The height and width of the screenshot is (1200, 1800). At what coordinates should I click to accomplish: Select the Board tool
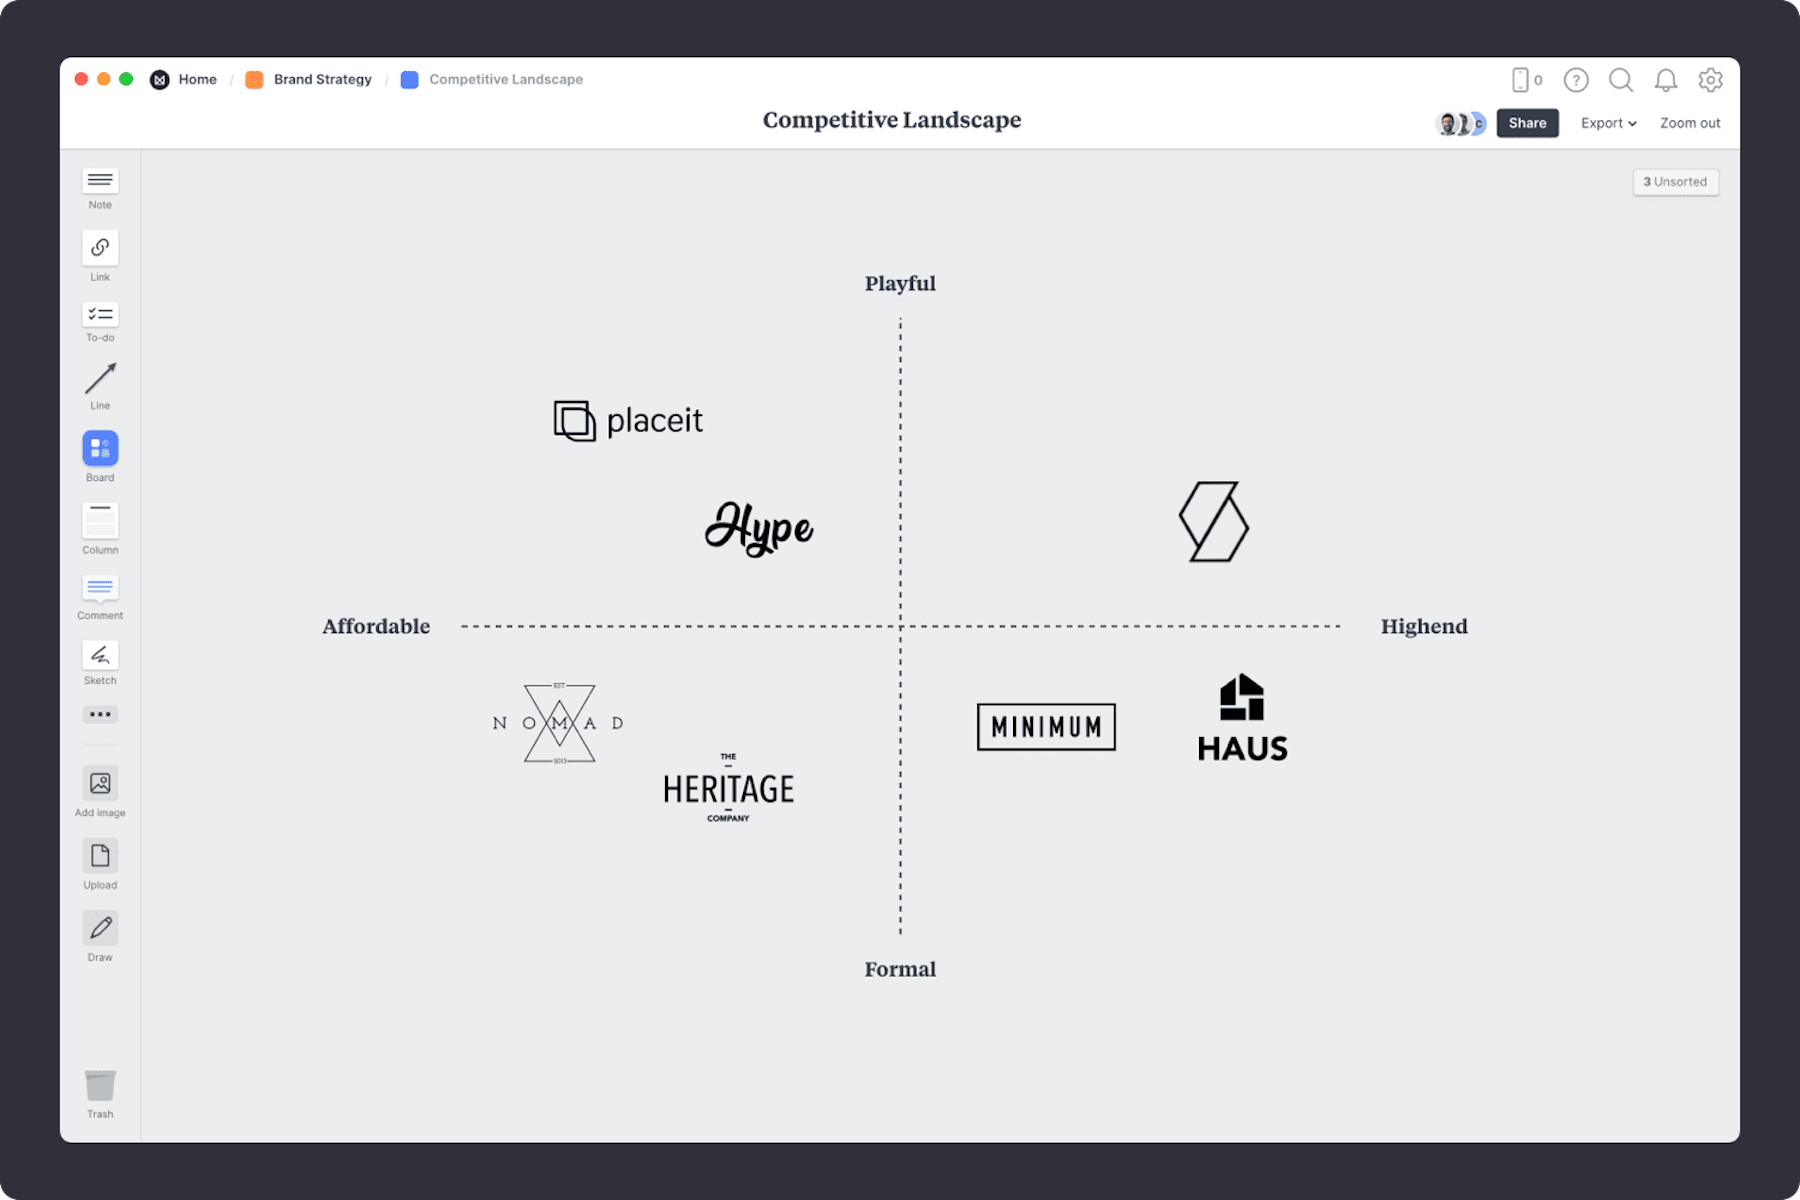click(99, 450)
